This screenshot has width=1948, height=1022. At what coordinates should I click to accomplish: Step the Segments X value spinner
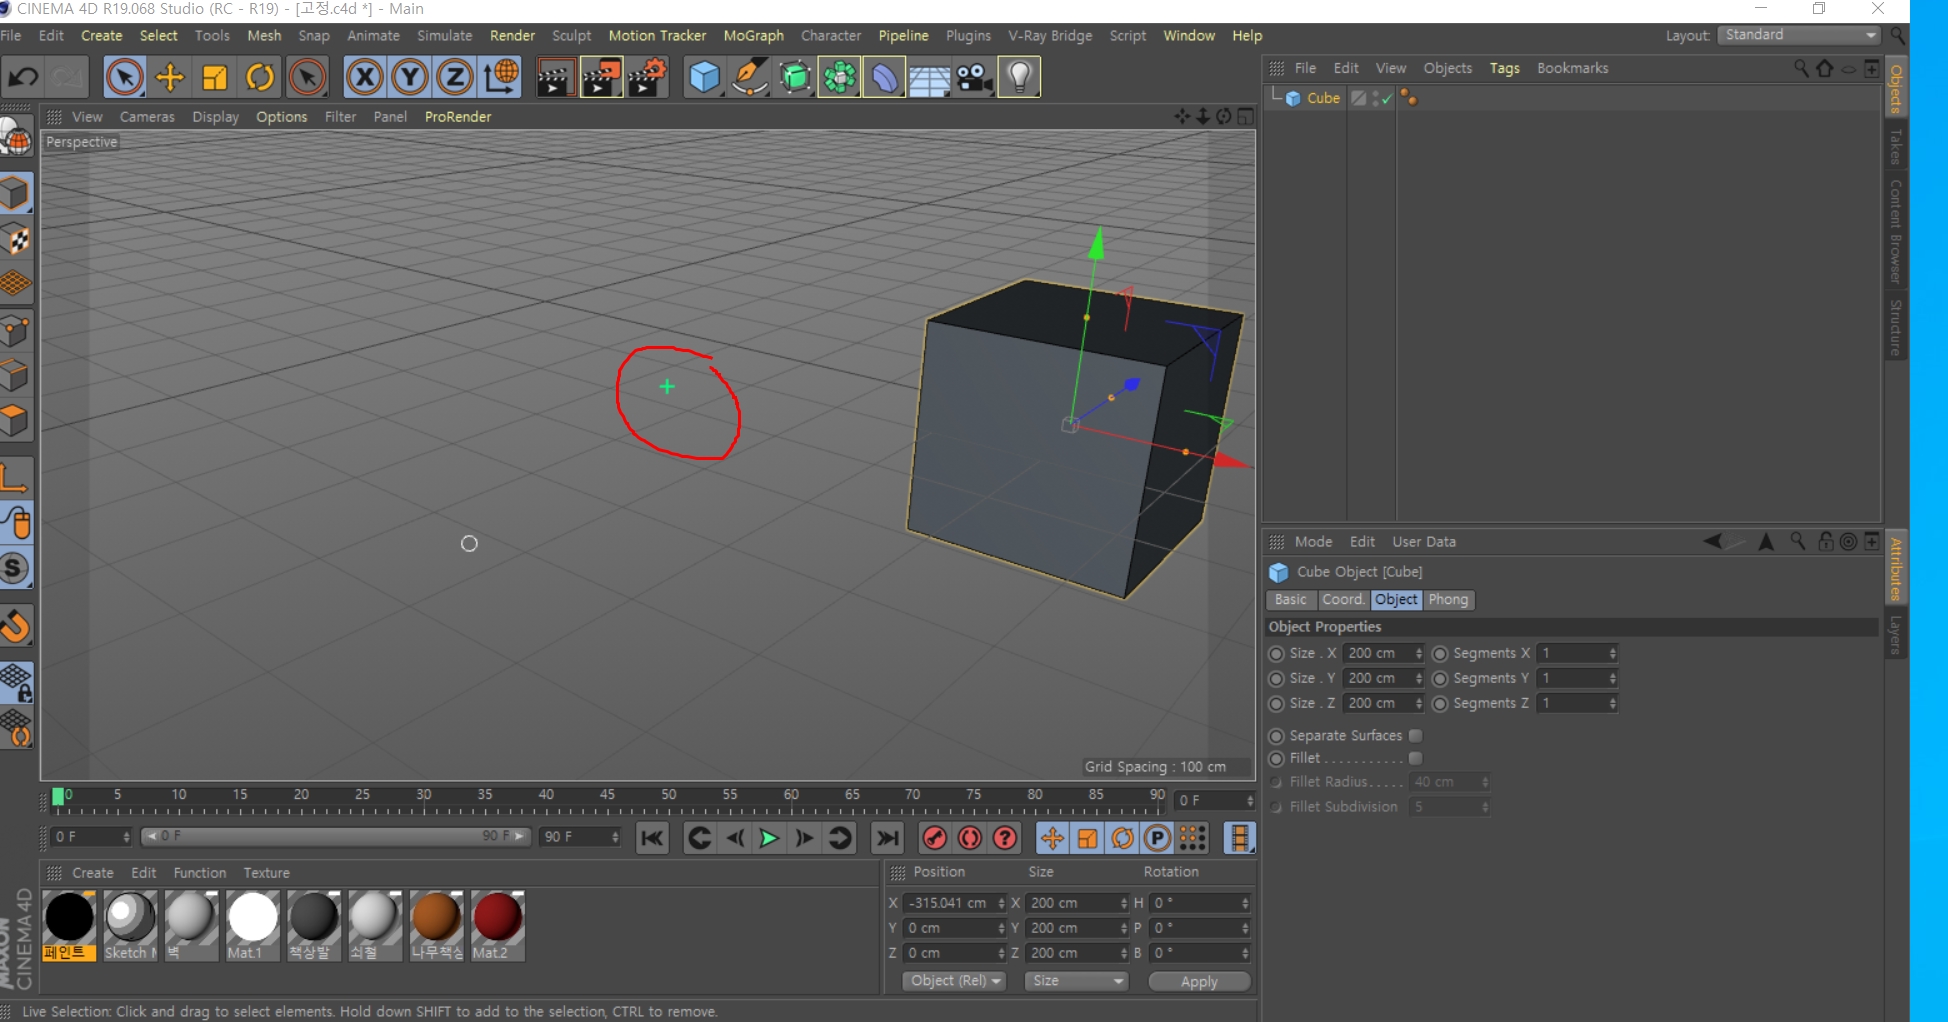[x=1612, y=653]
